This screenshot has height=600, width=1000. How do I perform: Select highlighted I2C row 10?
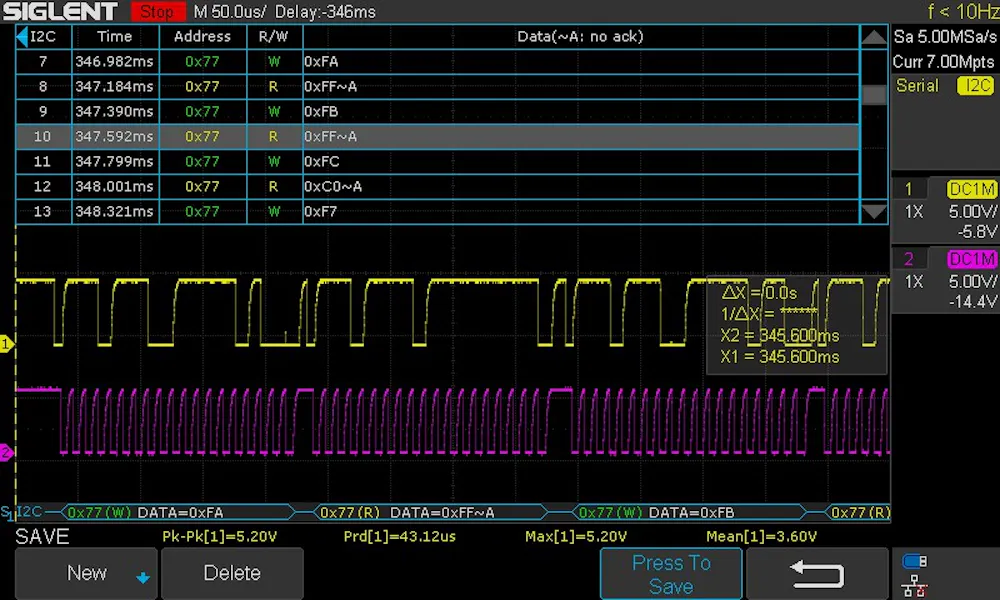pos(438,136)
